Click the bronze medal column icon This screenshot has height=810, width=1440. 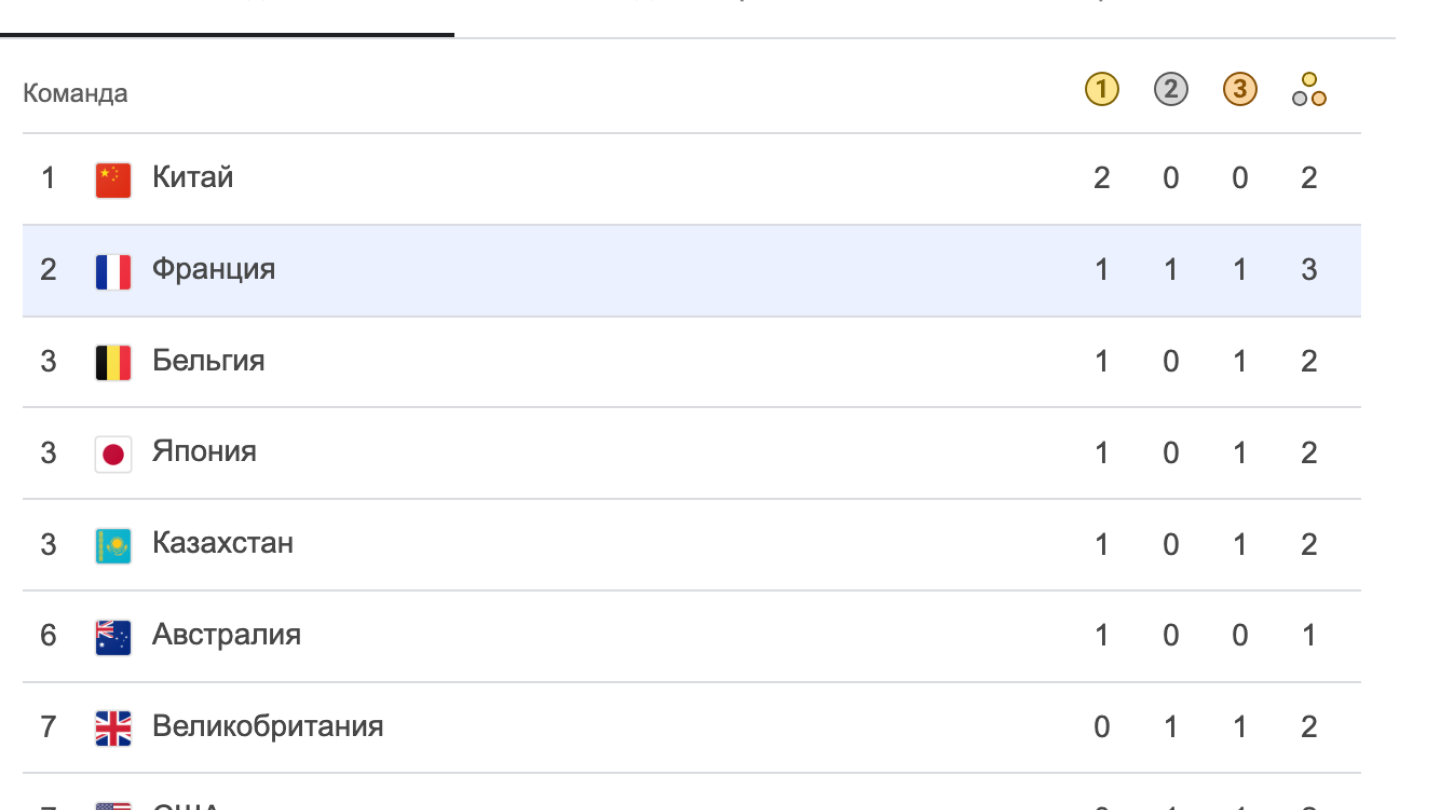pos(1239,90)
